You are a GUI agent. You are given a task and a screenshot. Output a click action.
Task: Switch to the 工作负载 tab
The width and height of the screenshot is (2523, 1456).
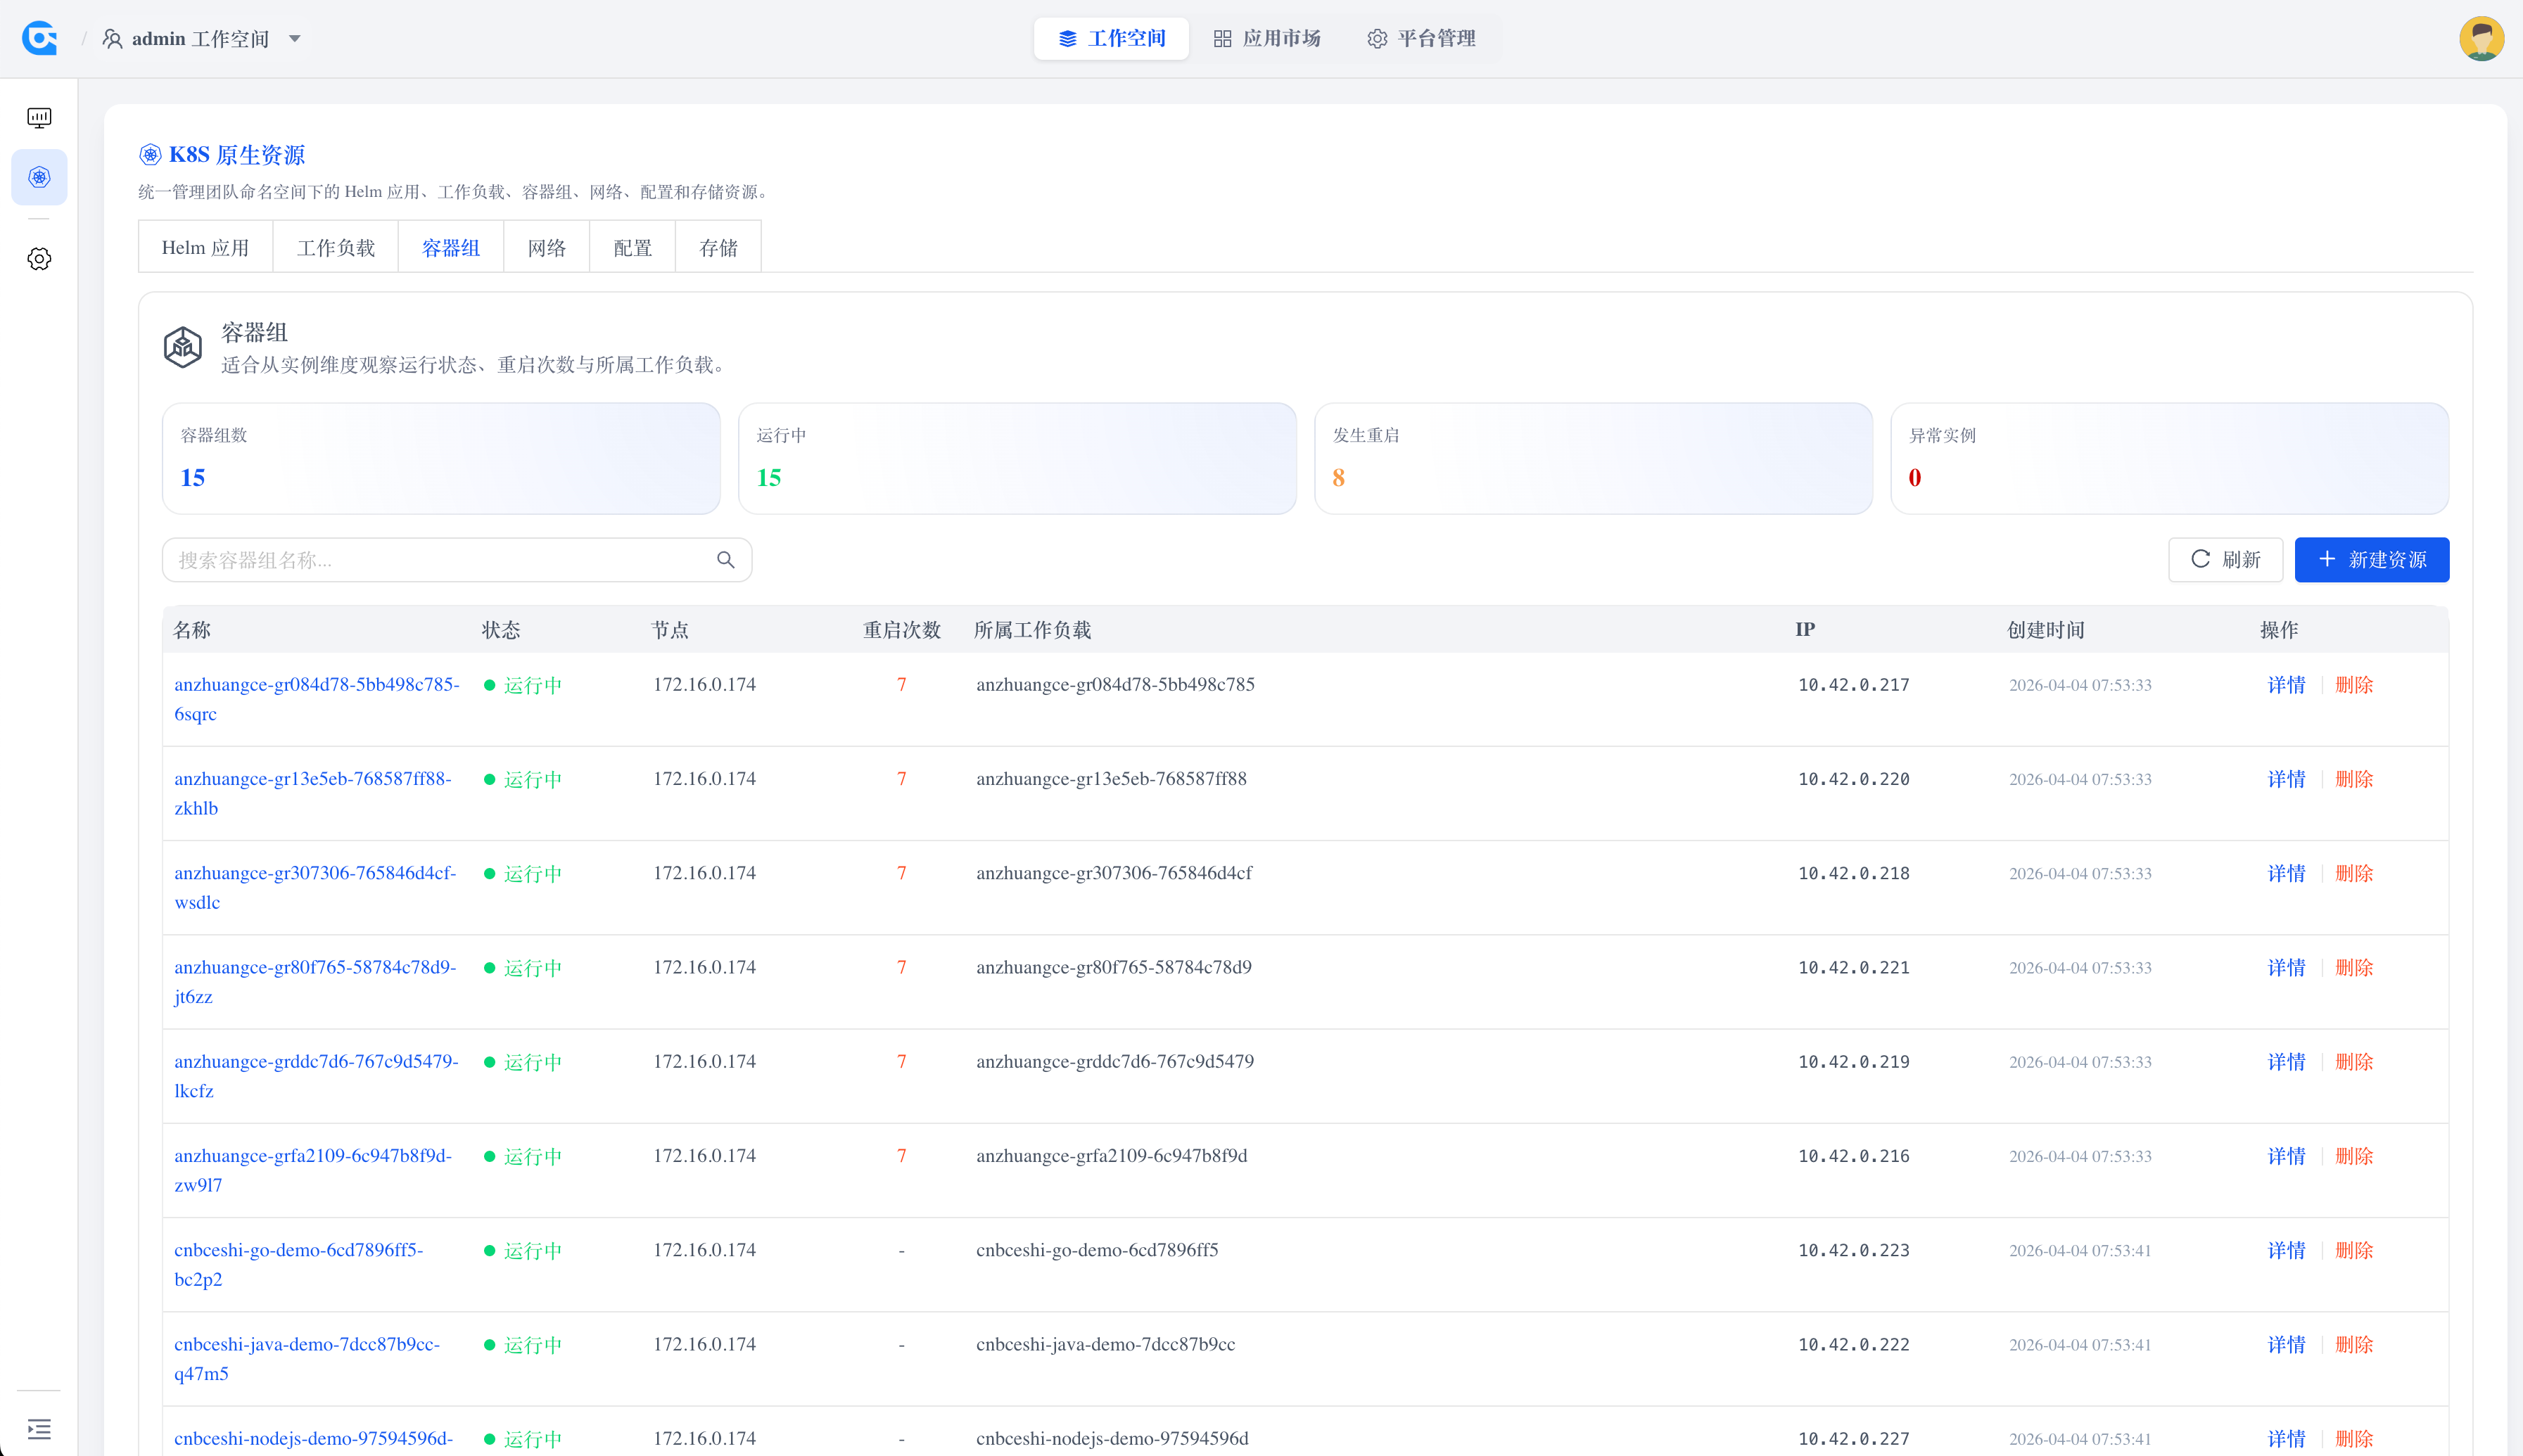[x=335, y=247]
